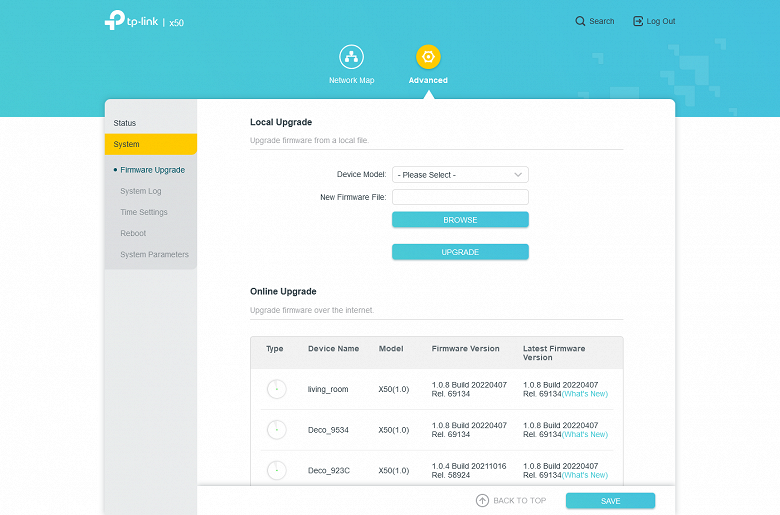Click Deco_9534's current firmware version cell

(469, 430)
